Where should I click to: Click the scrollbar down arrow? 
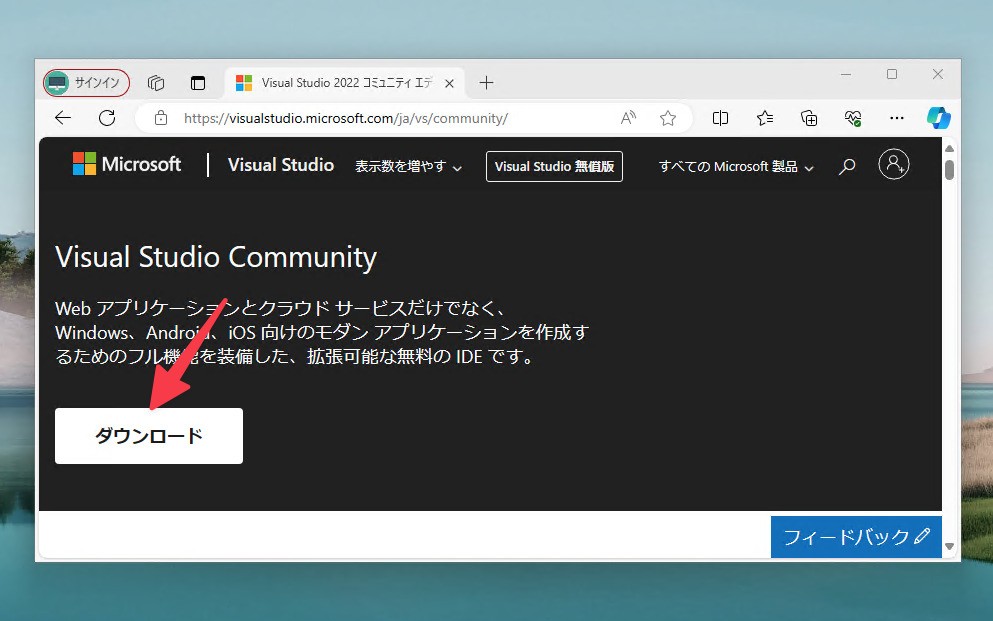point(949,546)
